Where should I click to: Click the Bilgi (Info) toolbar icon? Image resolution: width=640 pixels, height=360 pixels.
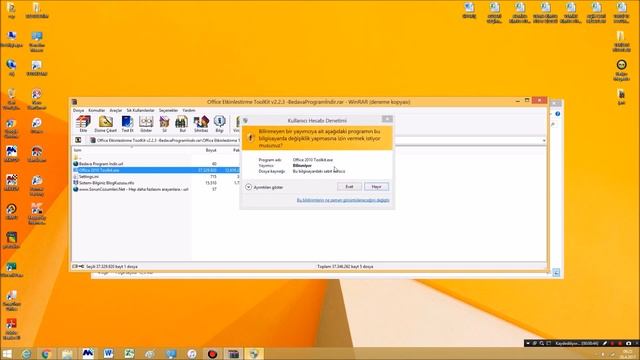220,124
